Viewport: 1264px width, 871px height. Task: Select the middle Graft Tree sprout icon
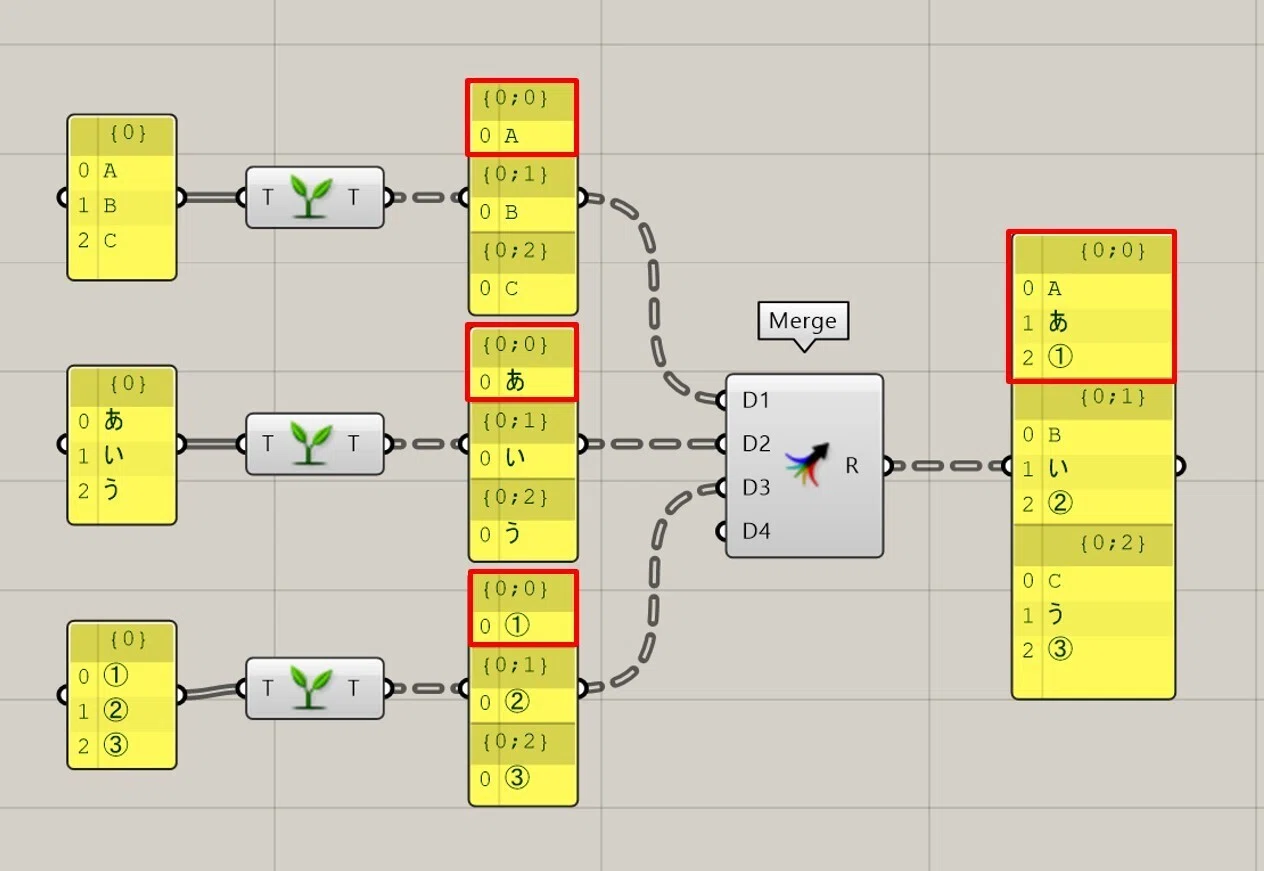click(x=310, y=443)
